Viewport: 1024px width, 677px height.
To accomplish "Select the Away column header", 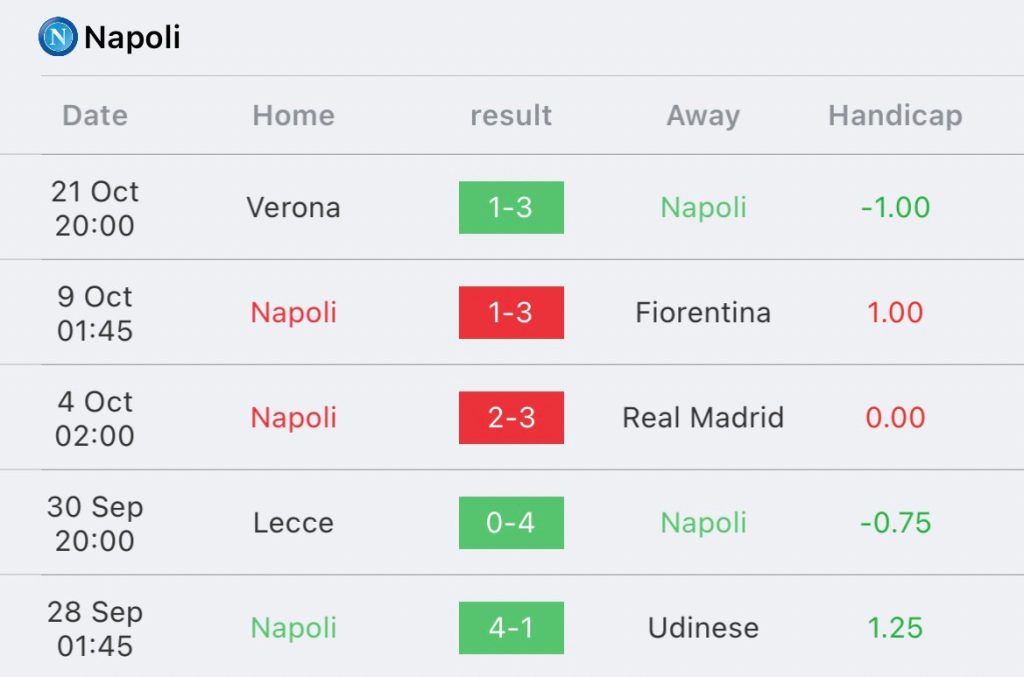I will tap(703, 116).
